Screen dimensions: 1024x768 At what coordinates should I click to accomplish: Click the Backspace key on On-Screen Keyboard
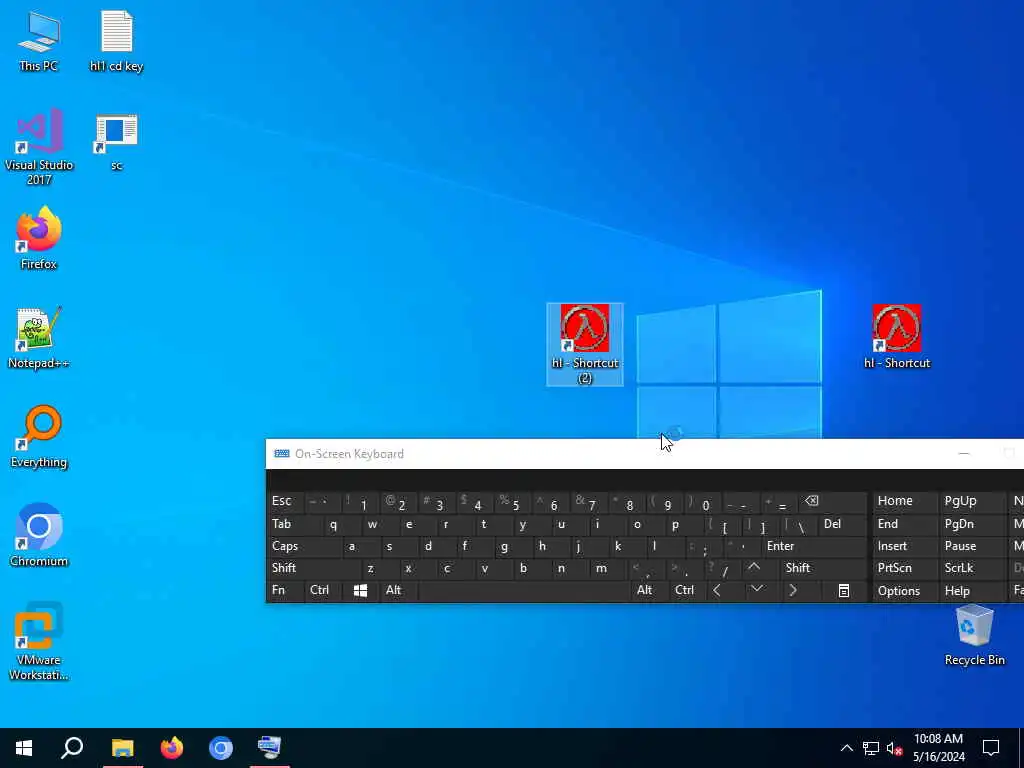point(833,501)
